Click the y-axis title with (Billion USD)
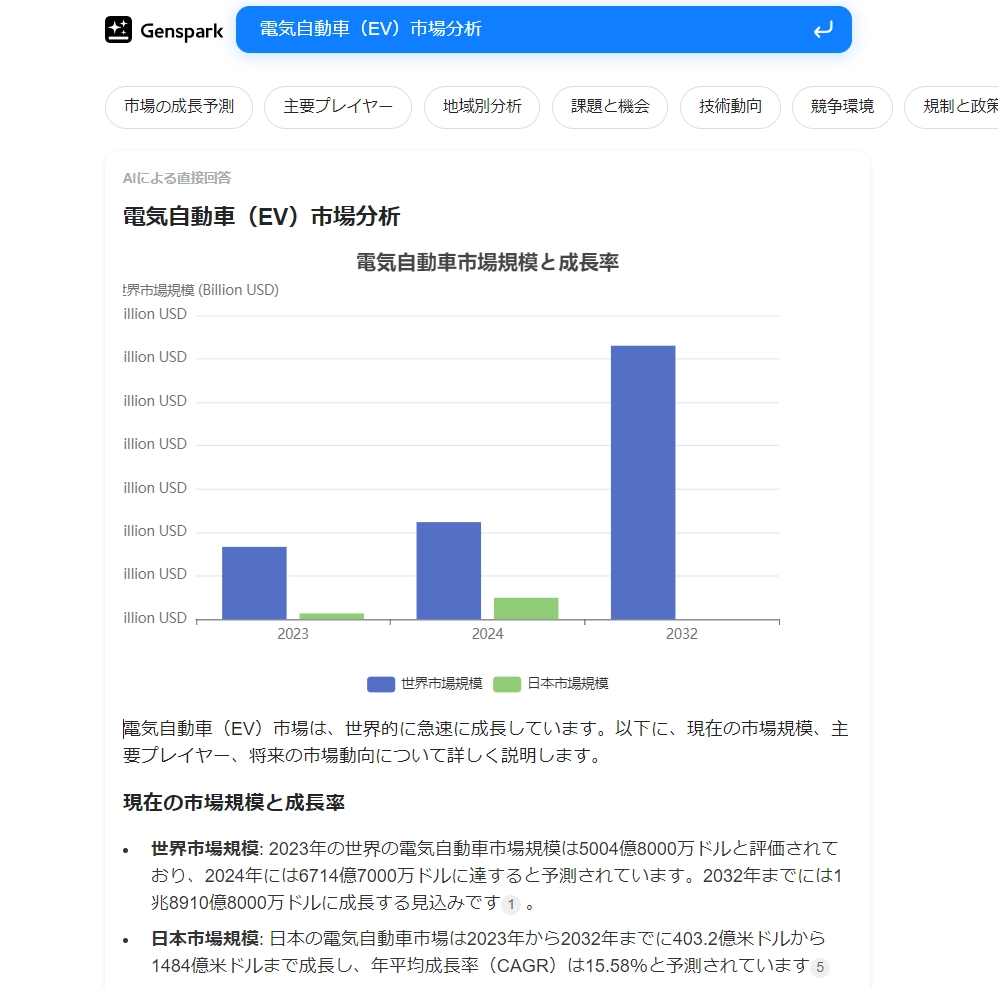 201,290
